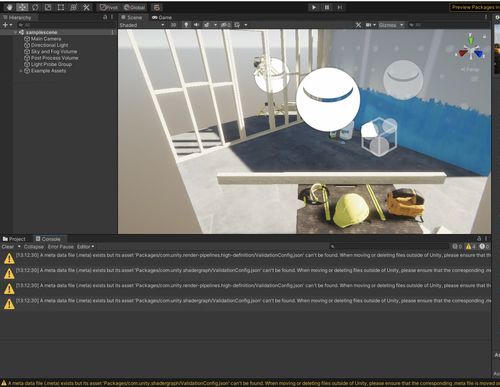Lock the Hierarchy panel

105,17
